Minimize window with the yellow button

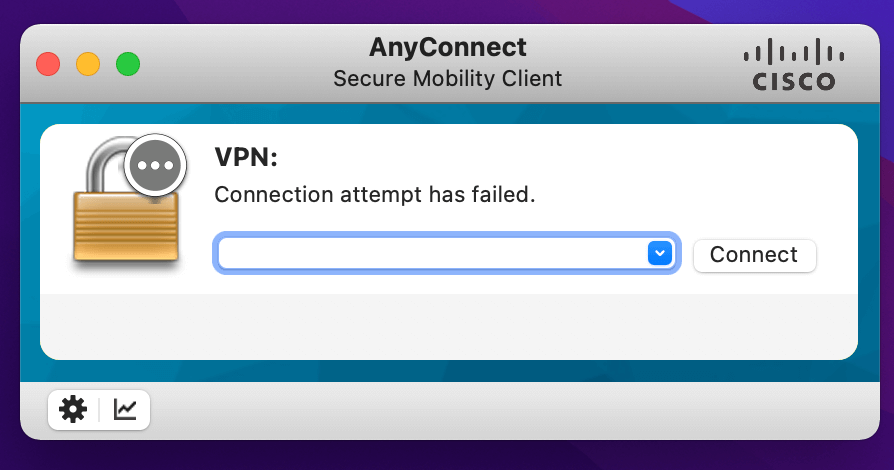[x=88, y=65]
